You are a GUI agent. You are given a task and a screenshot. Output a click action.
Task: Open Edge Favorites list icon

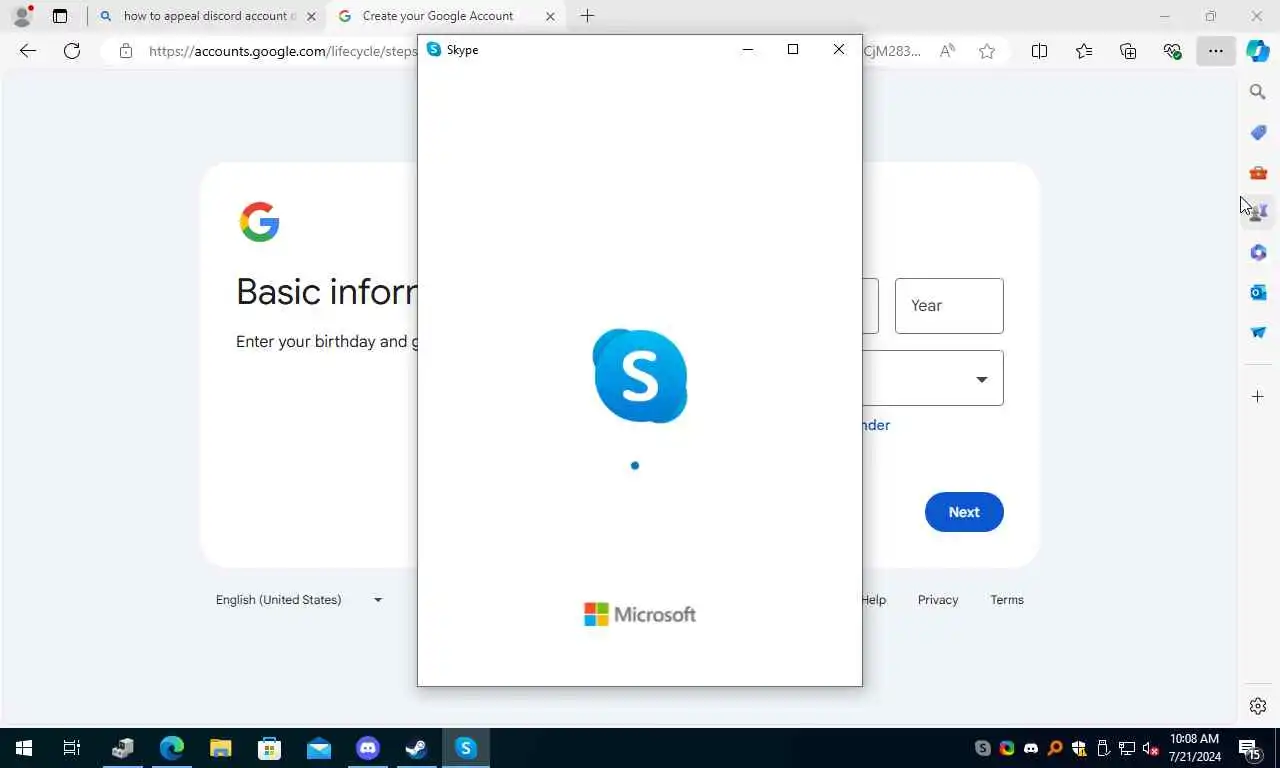[1084, 51]
